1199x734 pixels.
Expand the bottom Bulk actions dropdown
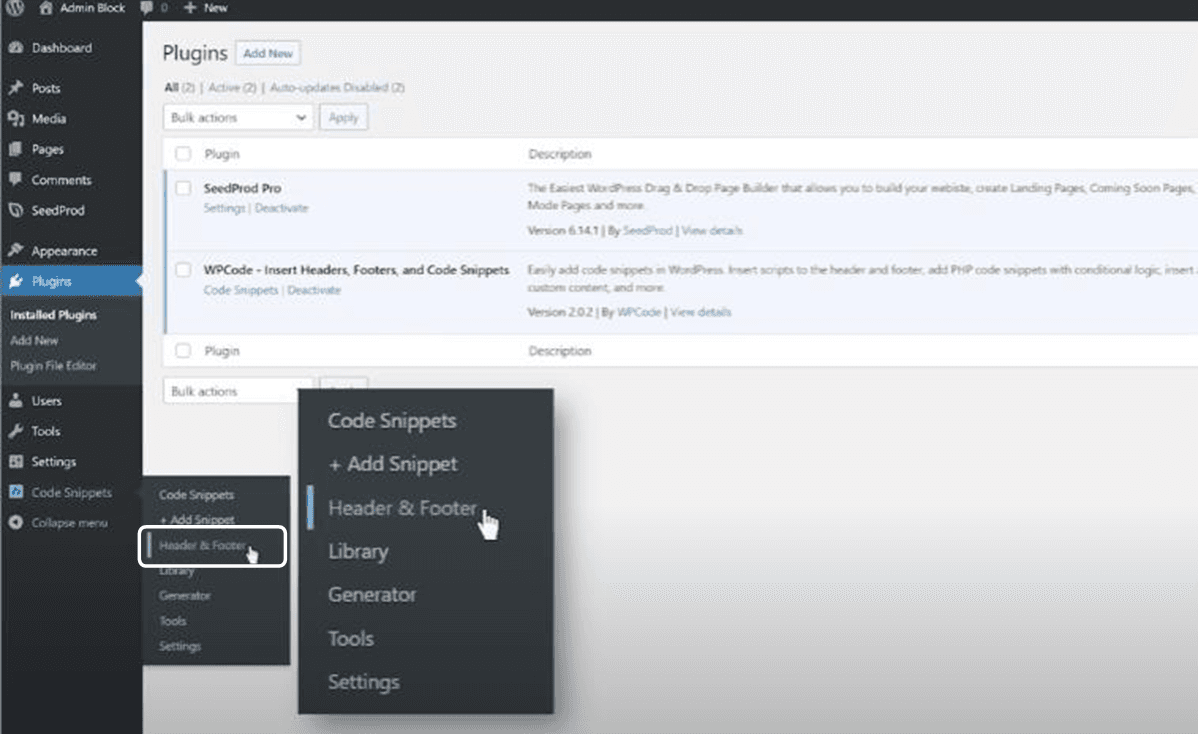[238, 392]
